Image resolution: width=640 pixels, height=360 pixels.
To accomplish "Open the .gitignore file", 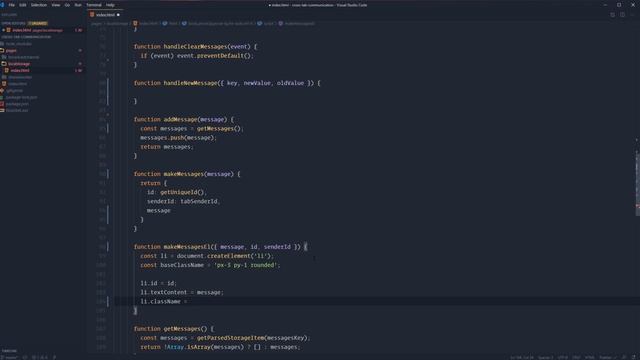I will click(x=14, y=91).
